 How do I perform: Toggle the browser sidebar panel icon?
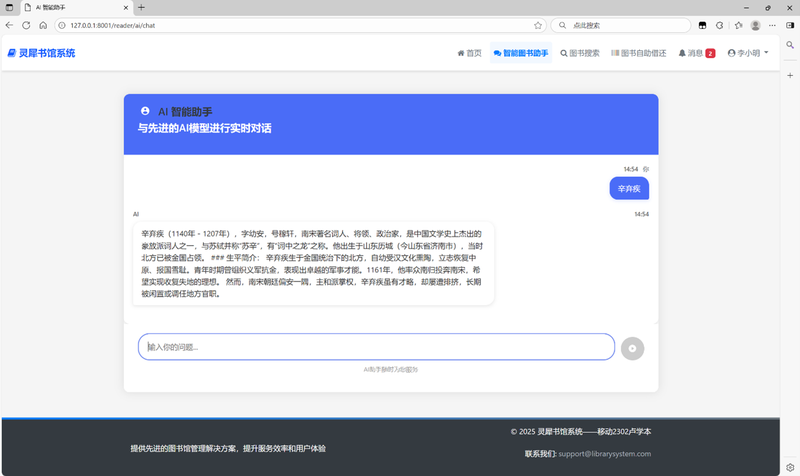pos(790,25)
